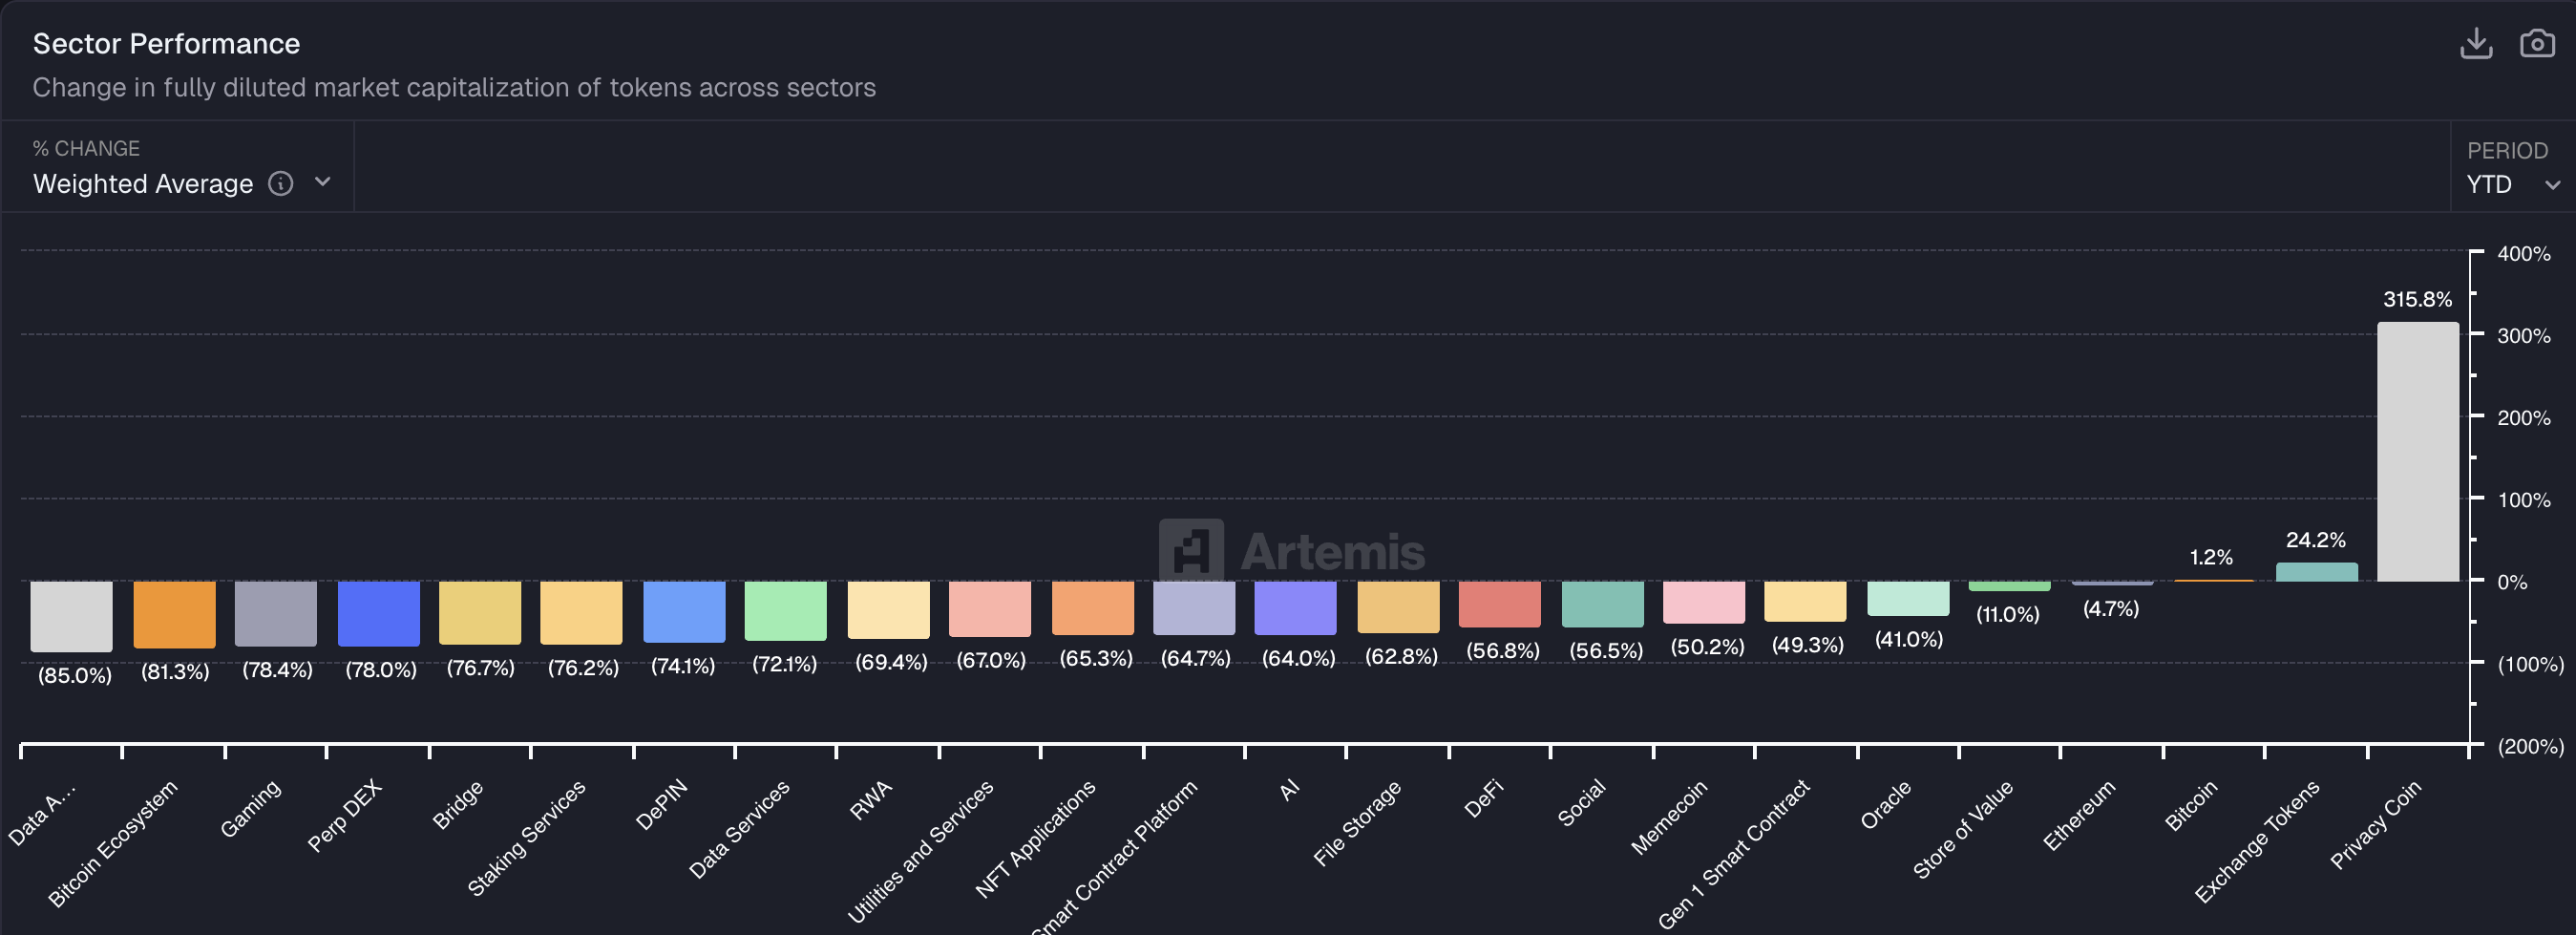Click the download arrow icon in the header

(x=2477, y=43)
